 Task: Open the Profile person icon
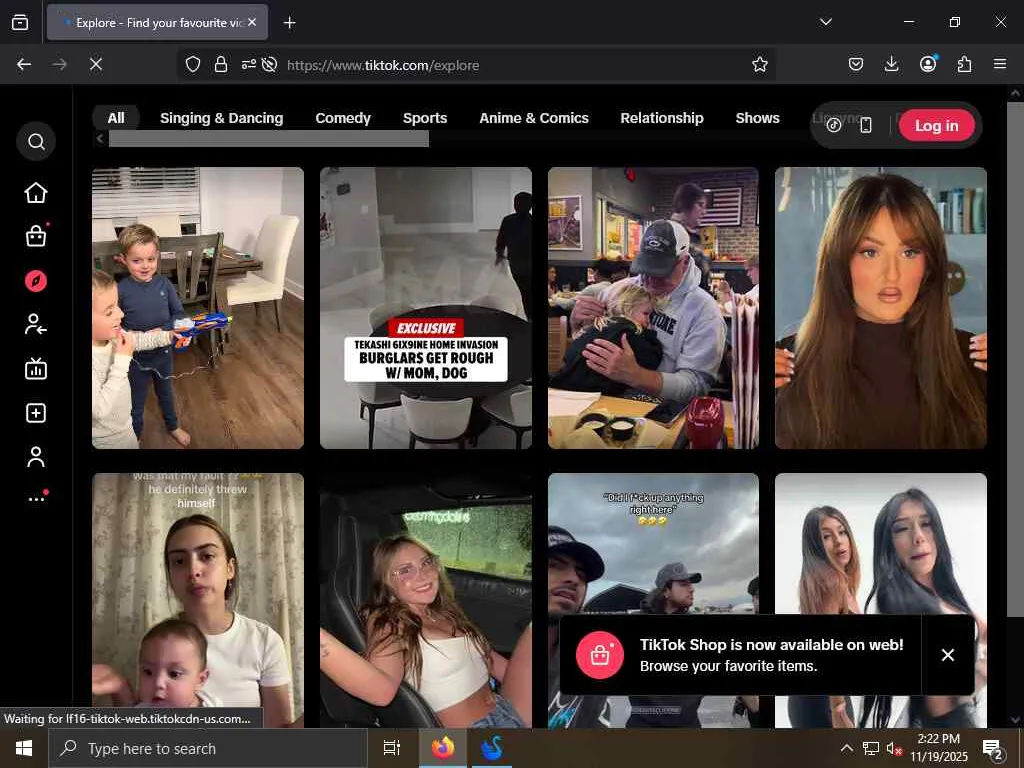click(36, 457)
